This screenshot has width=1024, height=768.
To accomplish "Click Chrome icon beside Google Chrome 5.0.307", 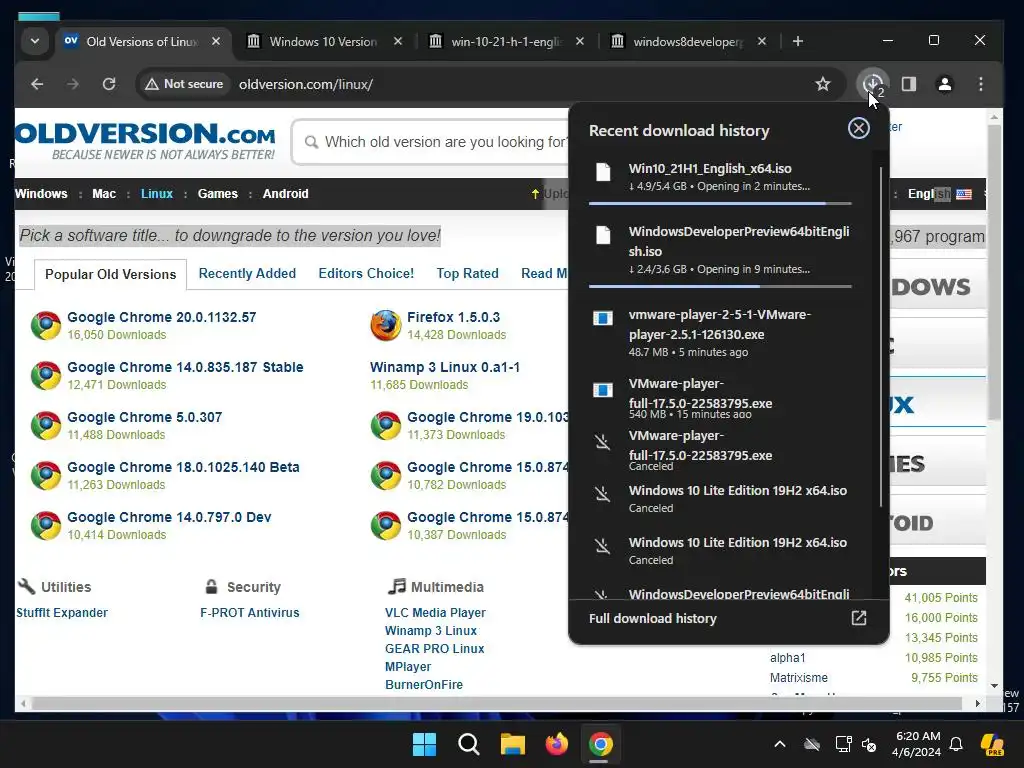I will coord(46,424).
